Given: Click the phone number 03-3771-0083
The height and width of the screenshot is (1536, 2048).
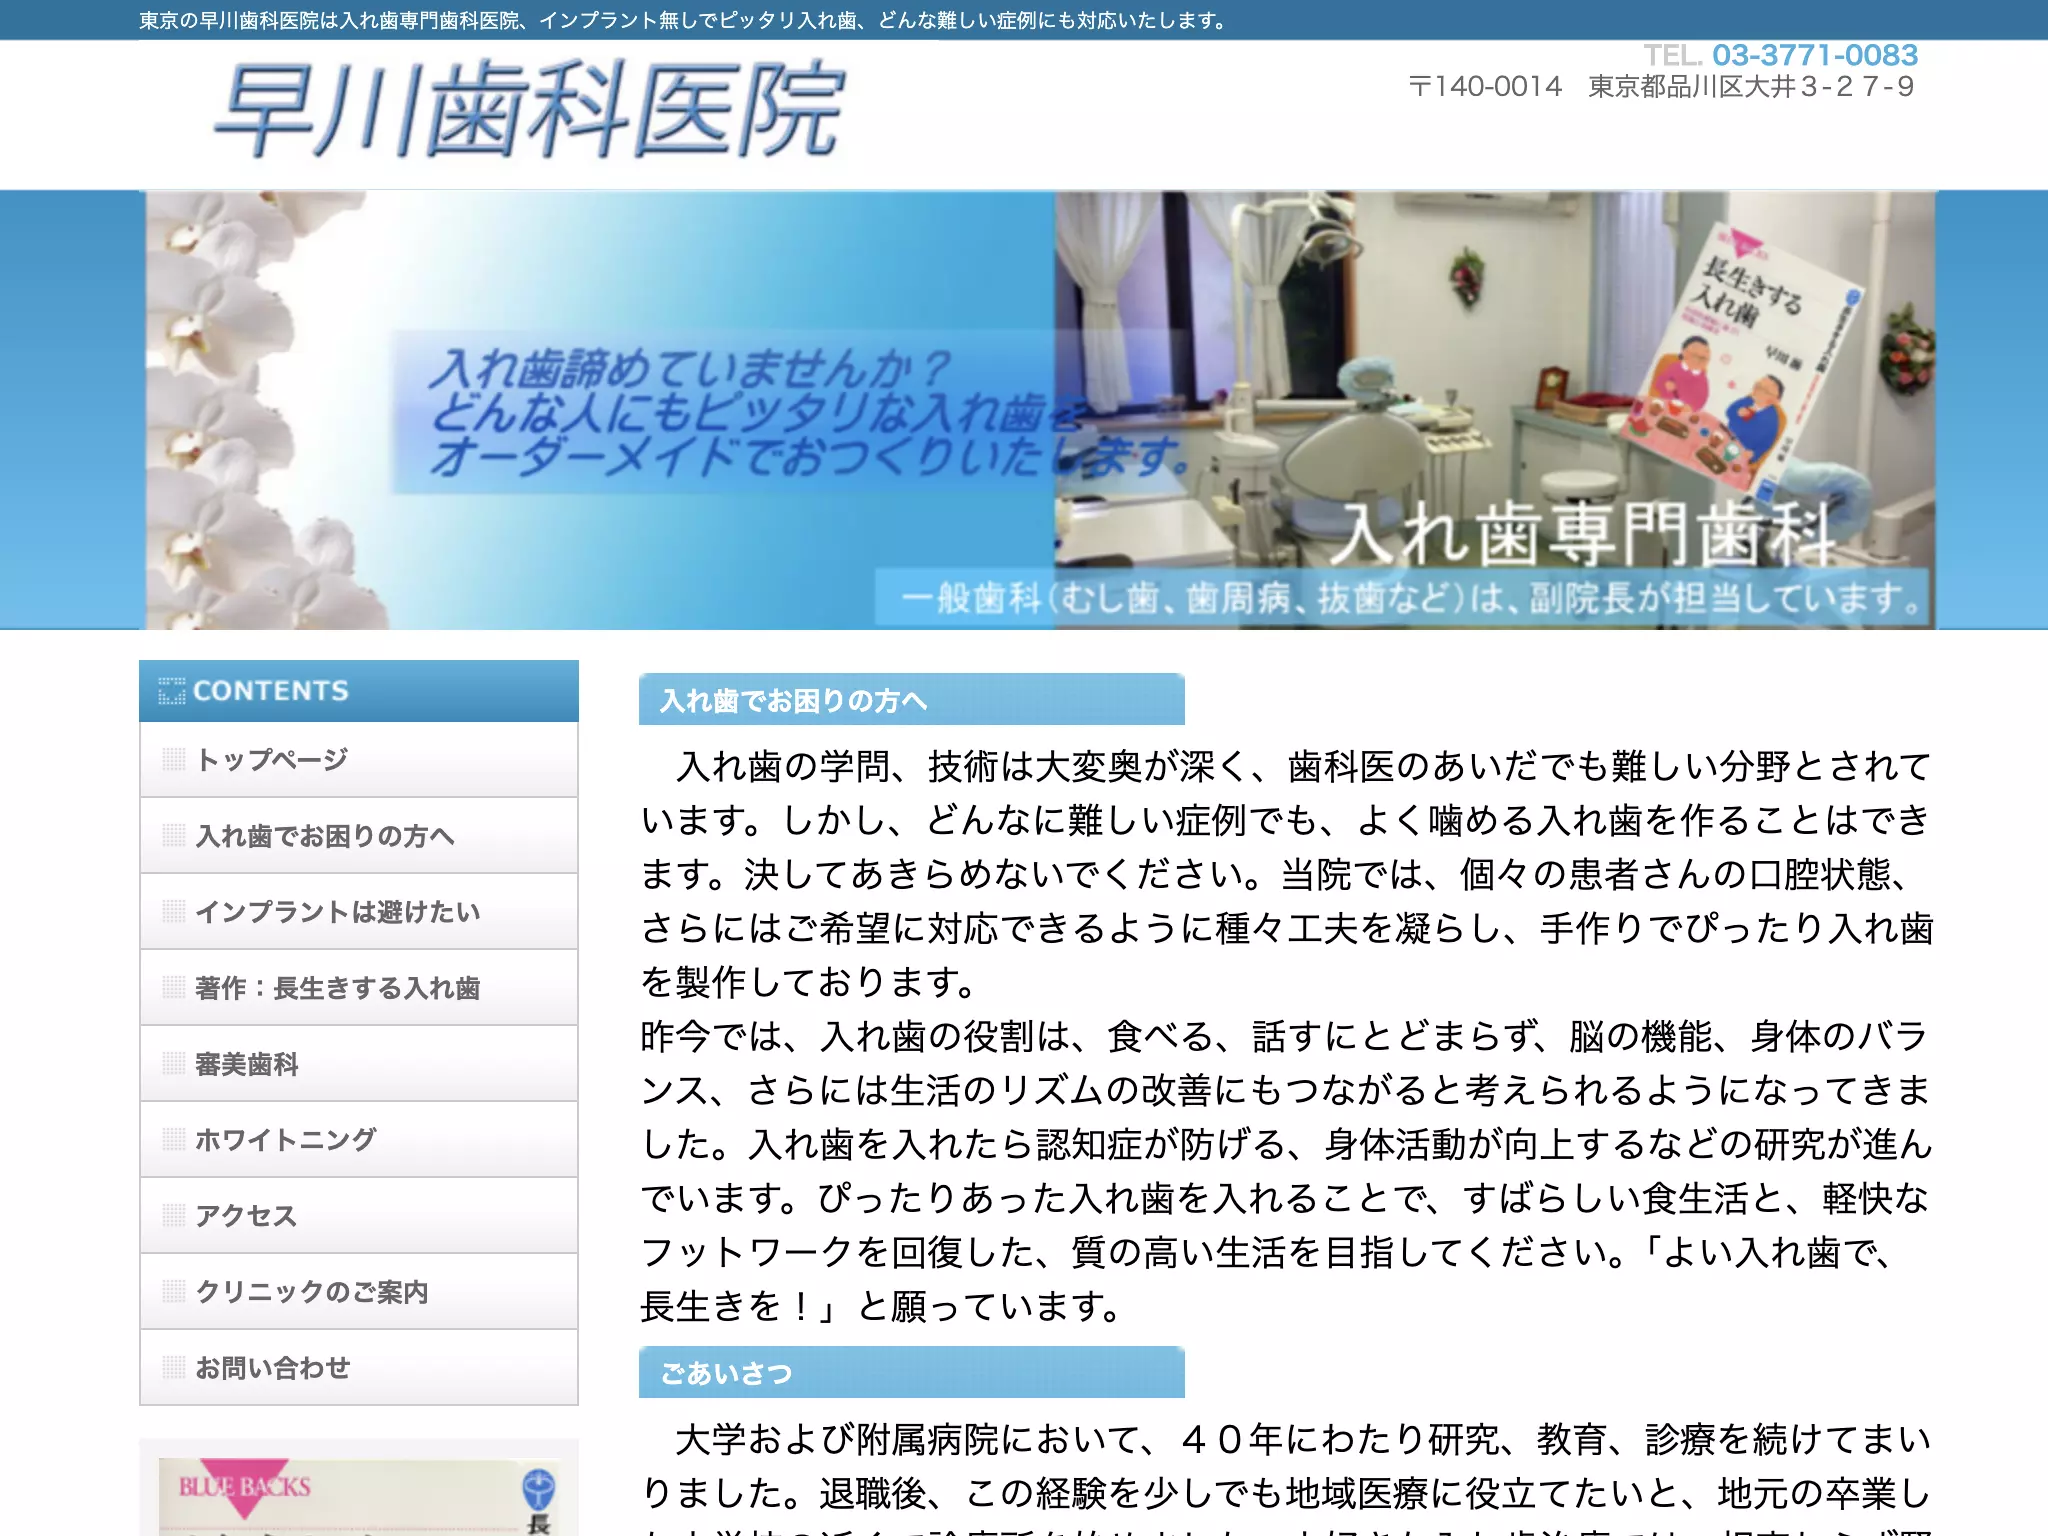Looking at the screenshot, I should click(x=1814, y=55).
